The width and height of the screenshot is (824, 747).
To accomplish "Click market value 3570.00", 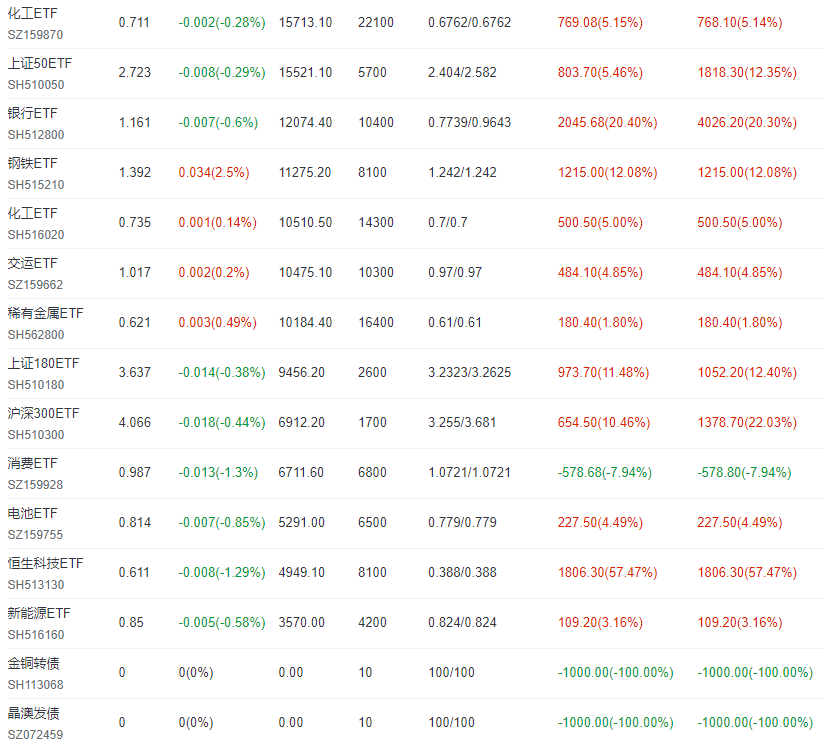I will pyautogui.click(x=302, y=622).
